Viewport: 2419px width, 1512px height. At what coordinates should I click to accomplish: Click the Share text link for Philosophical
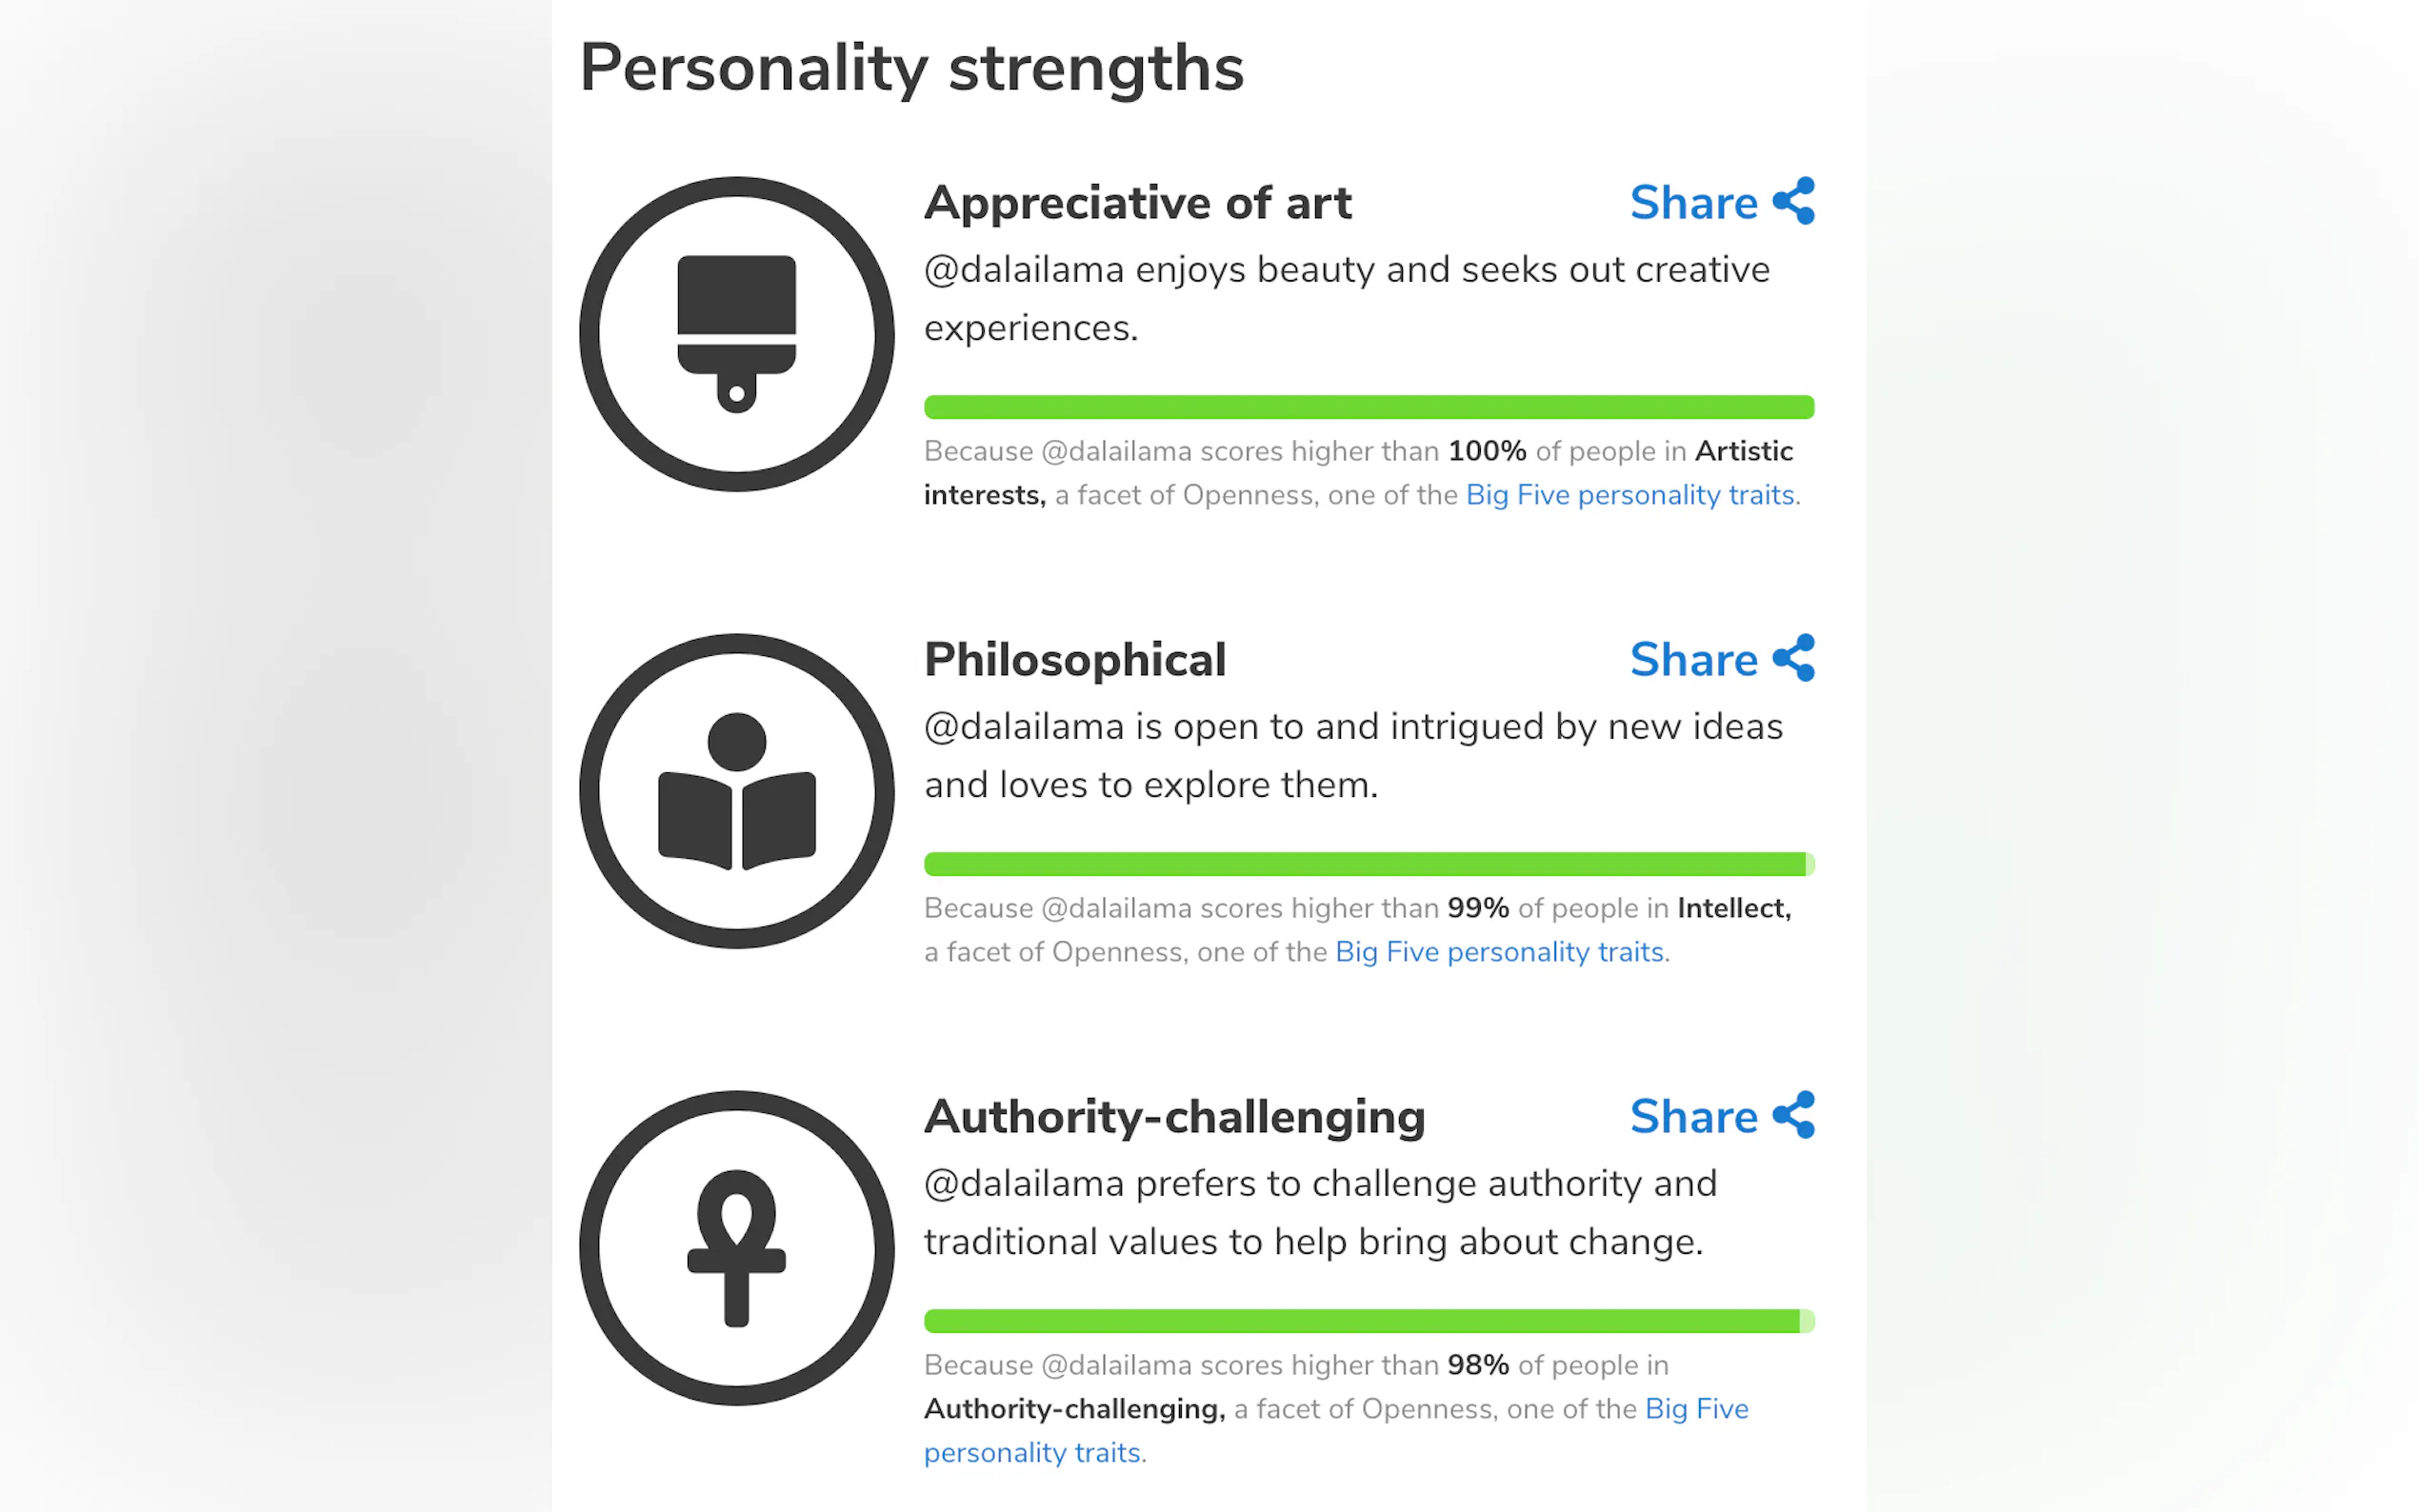pos(1693,660)
